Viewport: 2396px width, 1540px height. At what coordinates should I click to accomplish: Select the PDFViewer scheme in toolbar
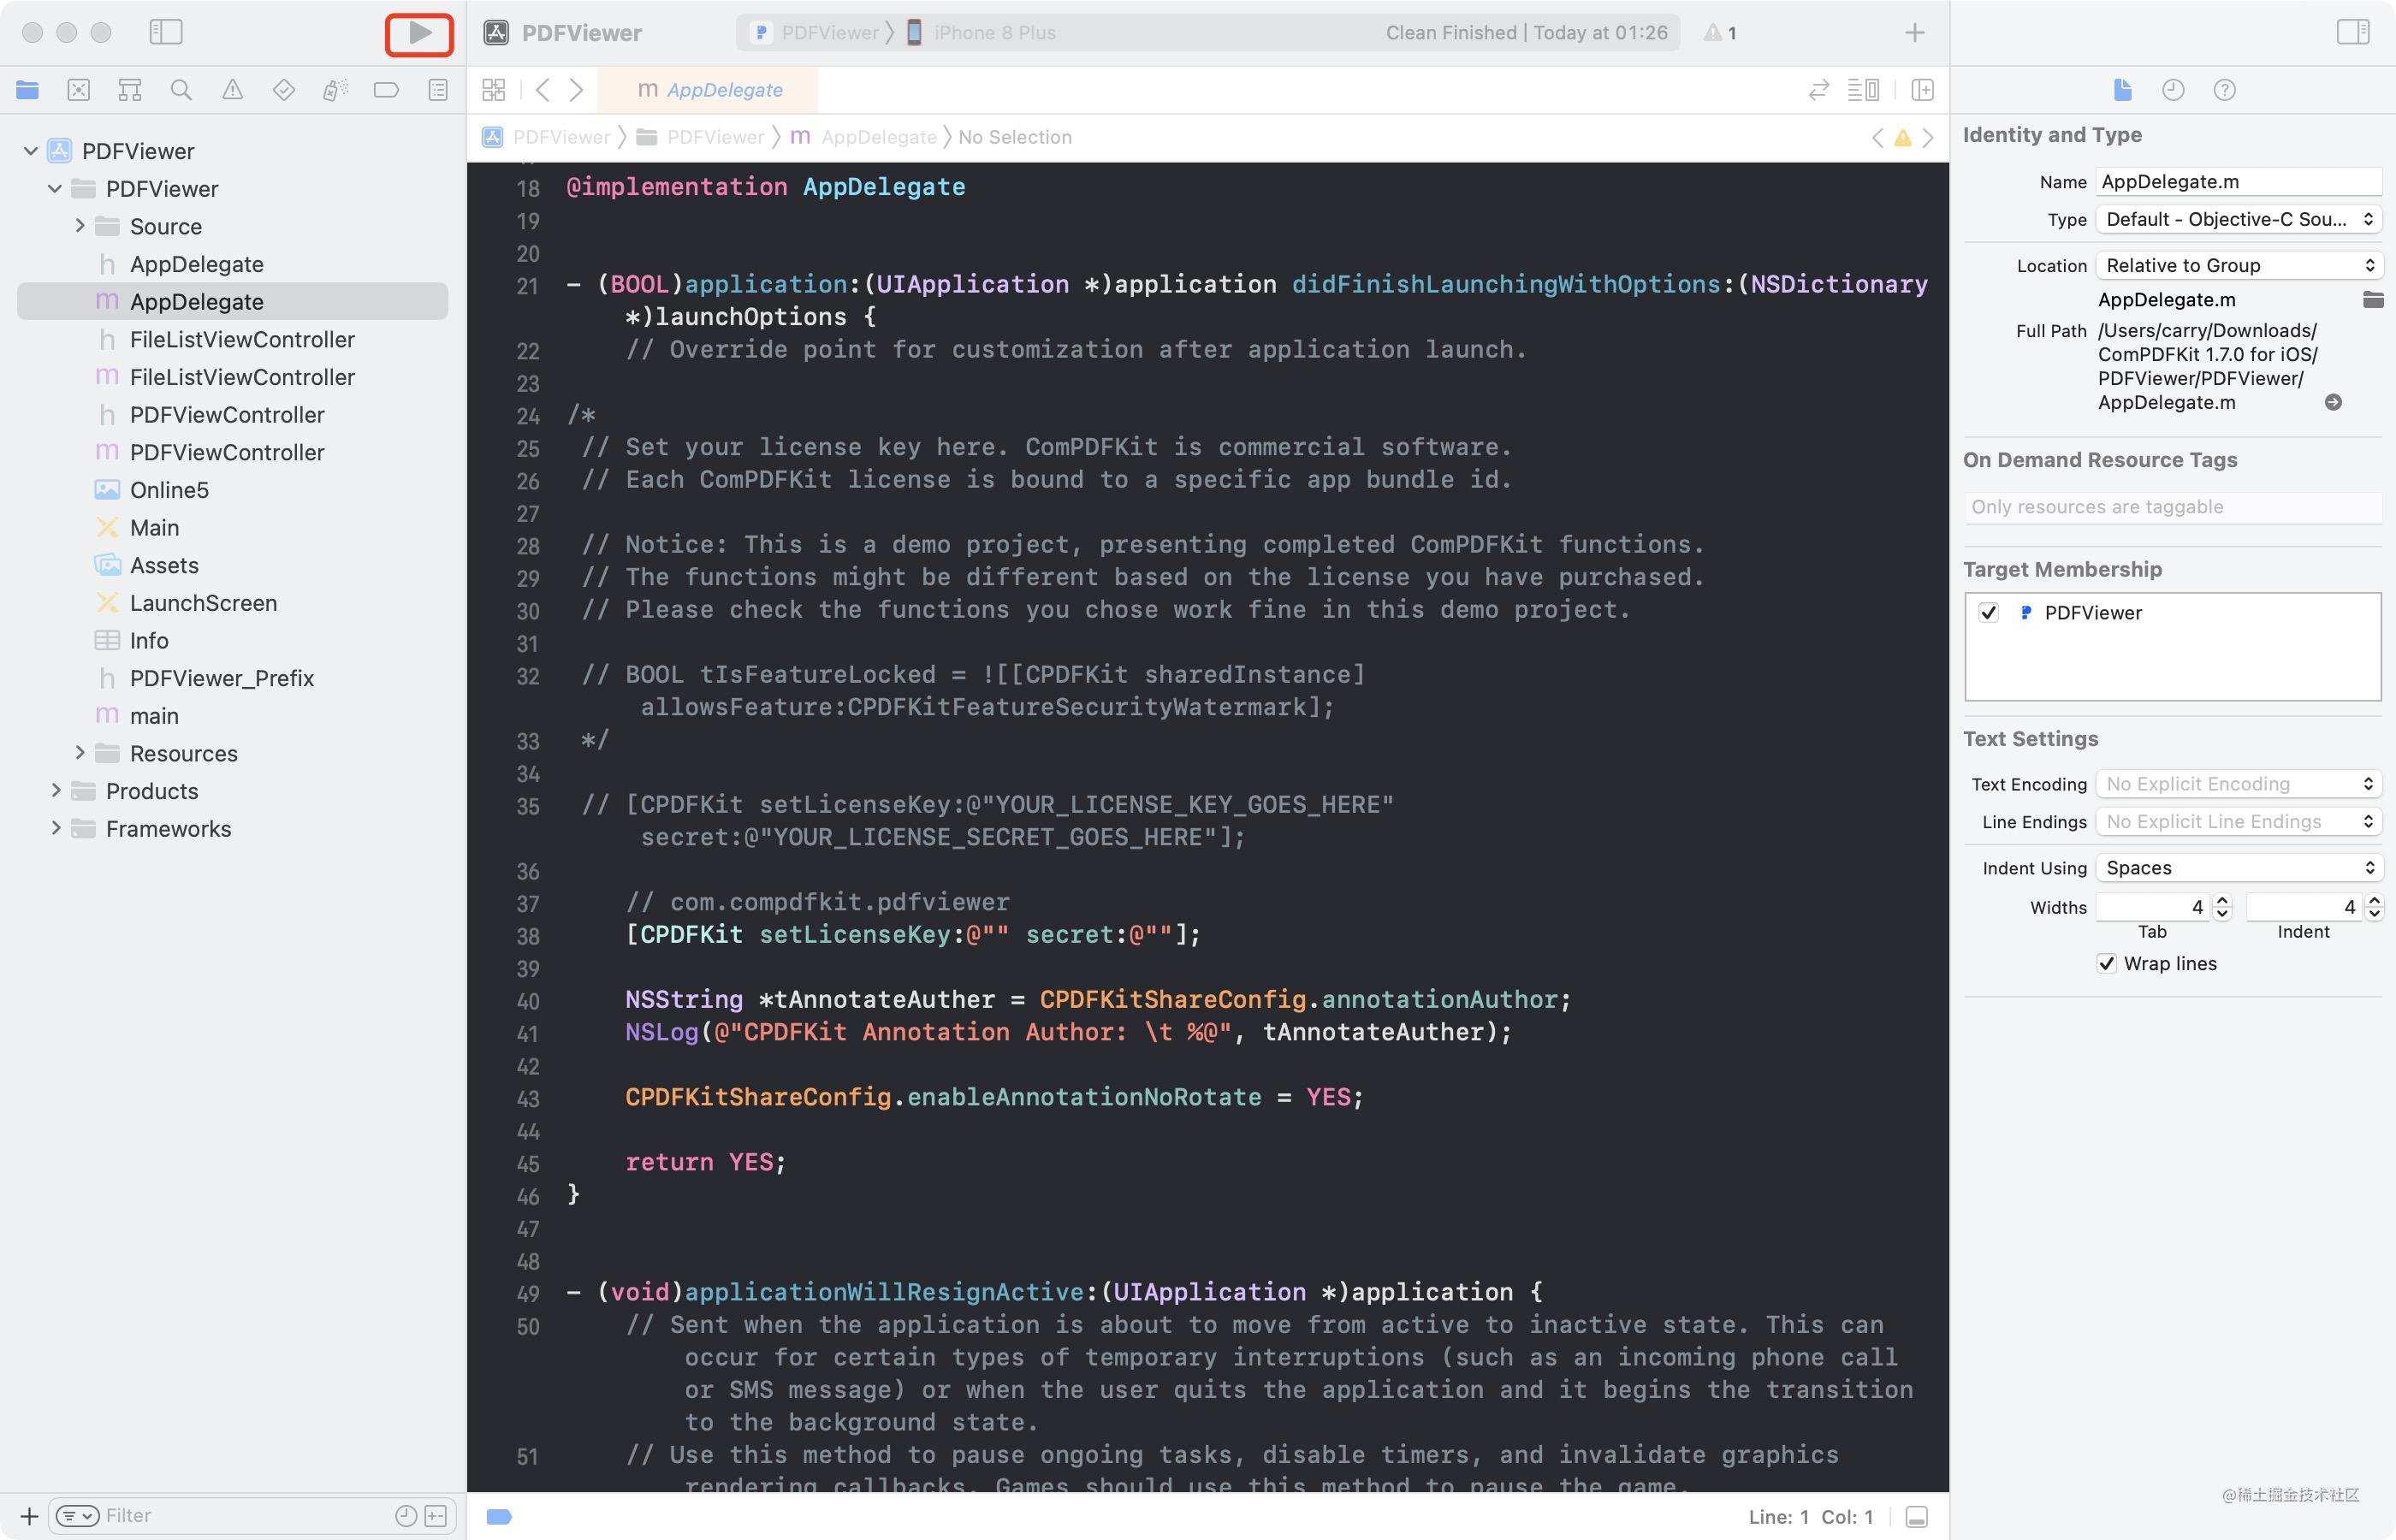pos(816,32)
